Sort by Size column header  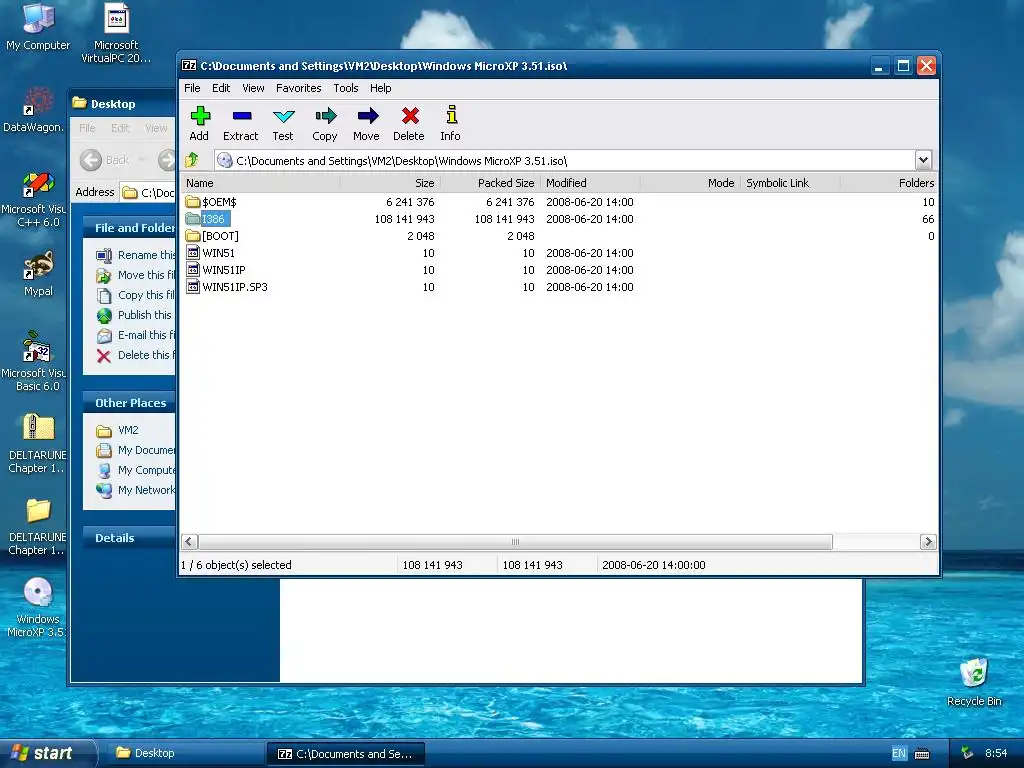(x=390, y=183)
